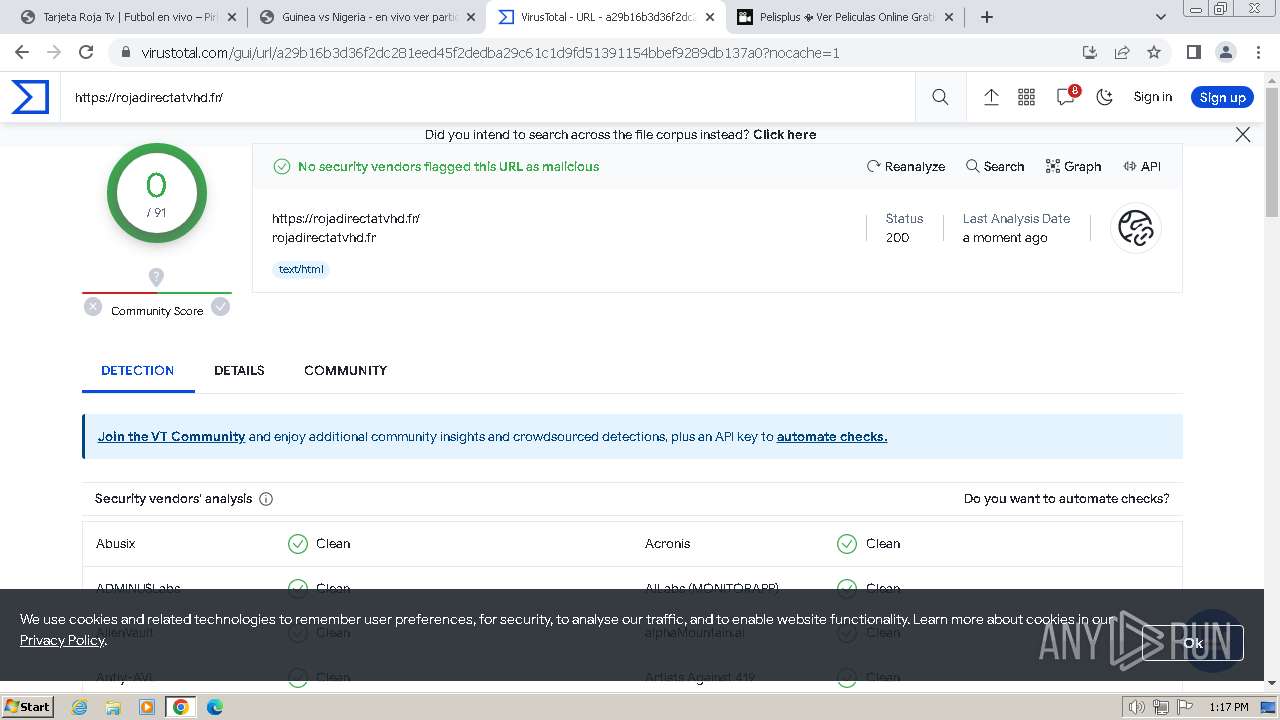Toggle the browser side panel icon
Viewport: 1280px width, 720px height.
[x=1194, y=53]
